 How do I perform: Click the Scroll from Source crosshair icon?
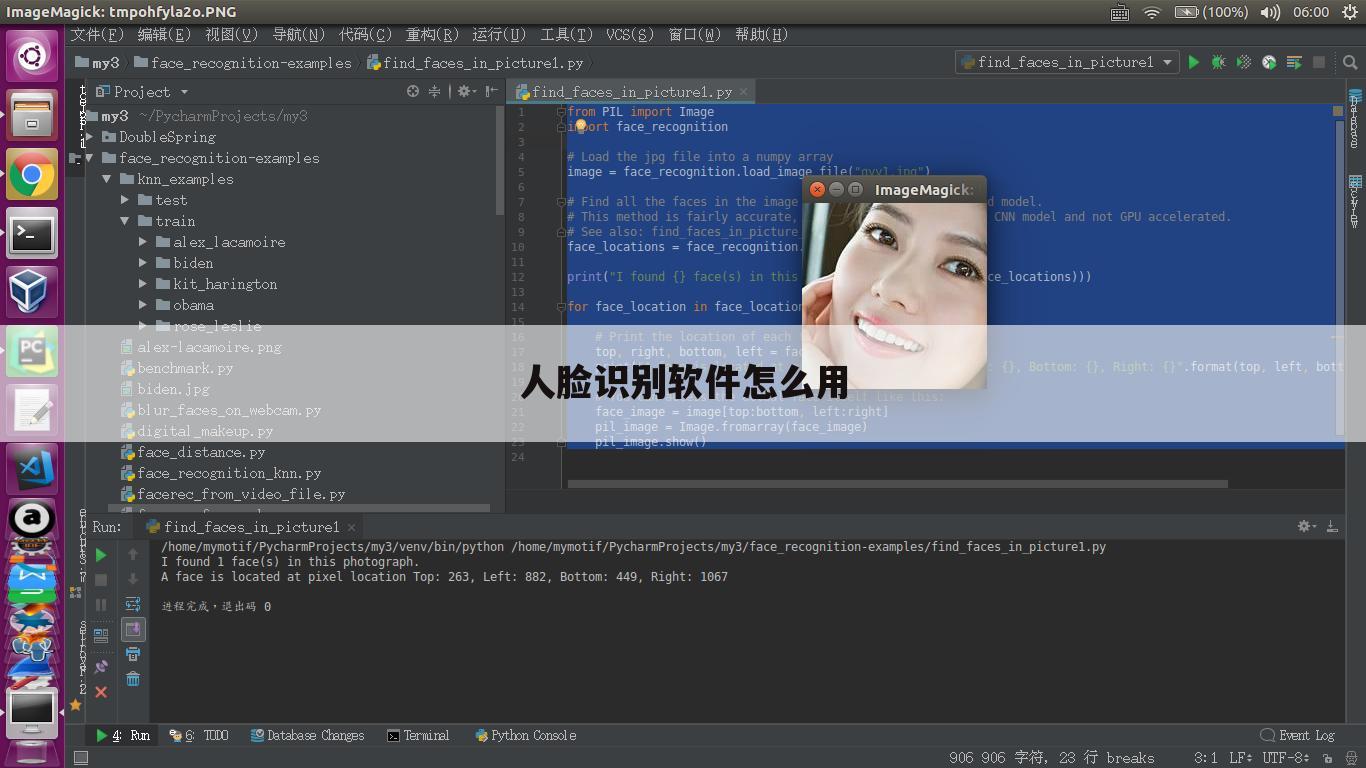tap(413, 91)
